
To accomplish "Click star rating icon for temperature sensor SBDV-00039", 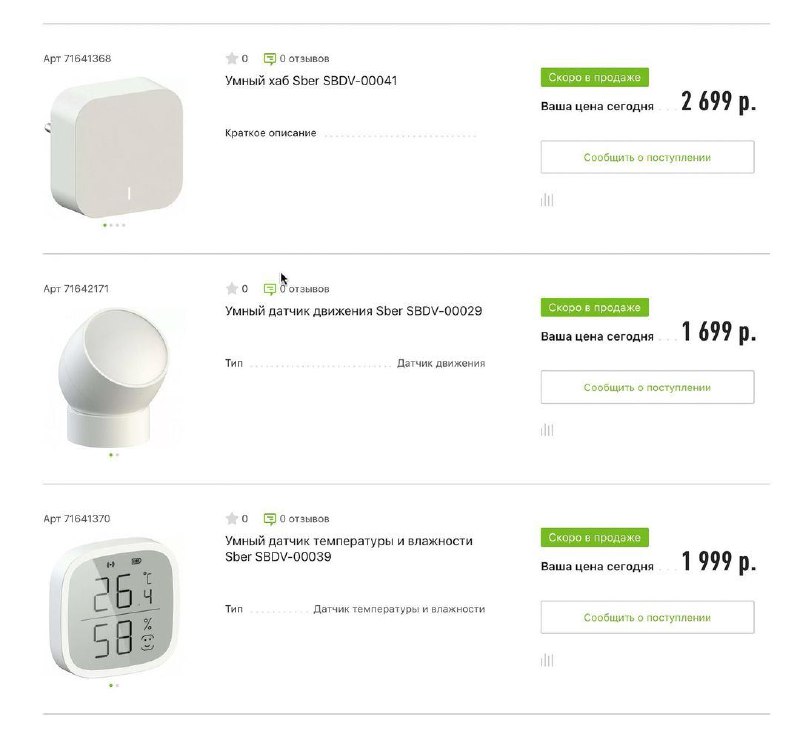I will tap(232, 519).
